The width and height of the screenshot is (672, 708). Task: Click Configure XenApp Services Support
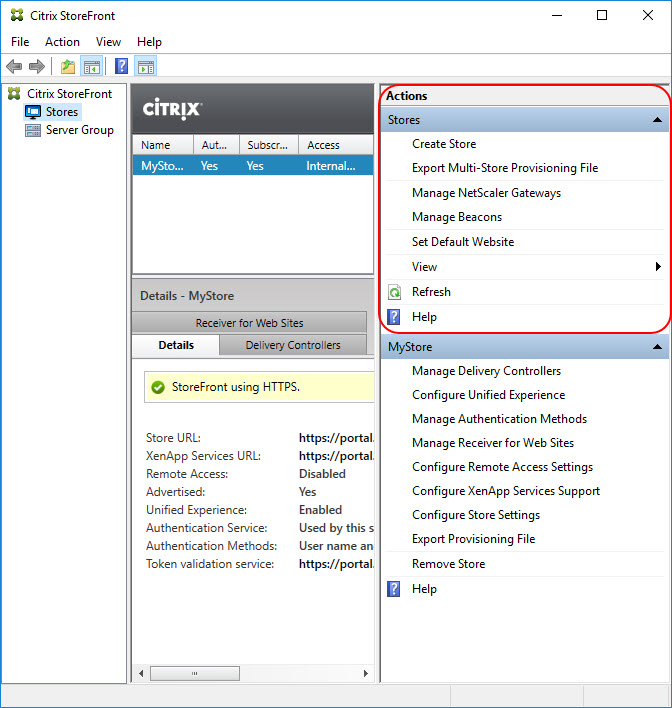[506, 491]
